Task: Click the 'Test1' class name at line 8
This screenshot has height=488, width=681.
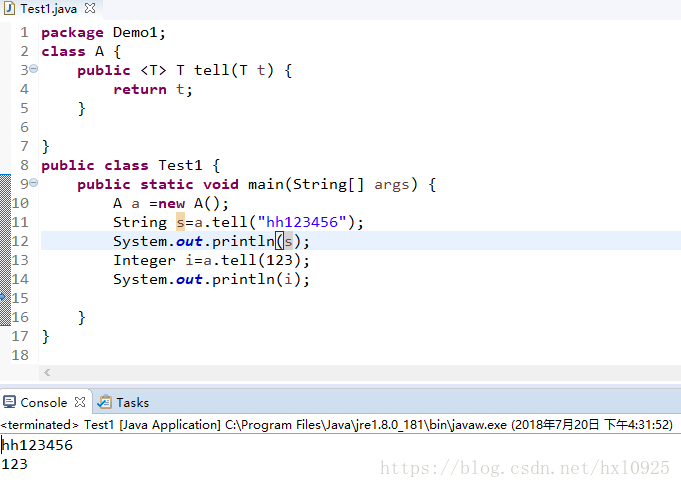Action: pos(180,165)
